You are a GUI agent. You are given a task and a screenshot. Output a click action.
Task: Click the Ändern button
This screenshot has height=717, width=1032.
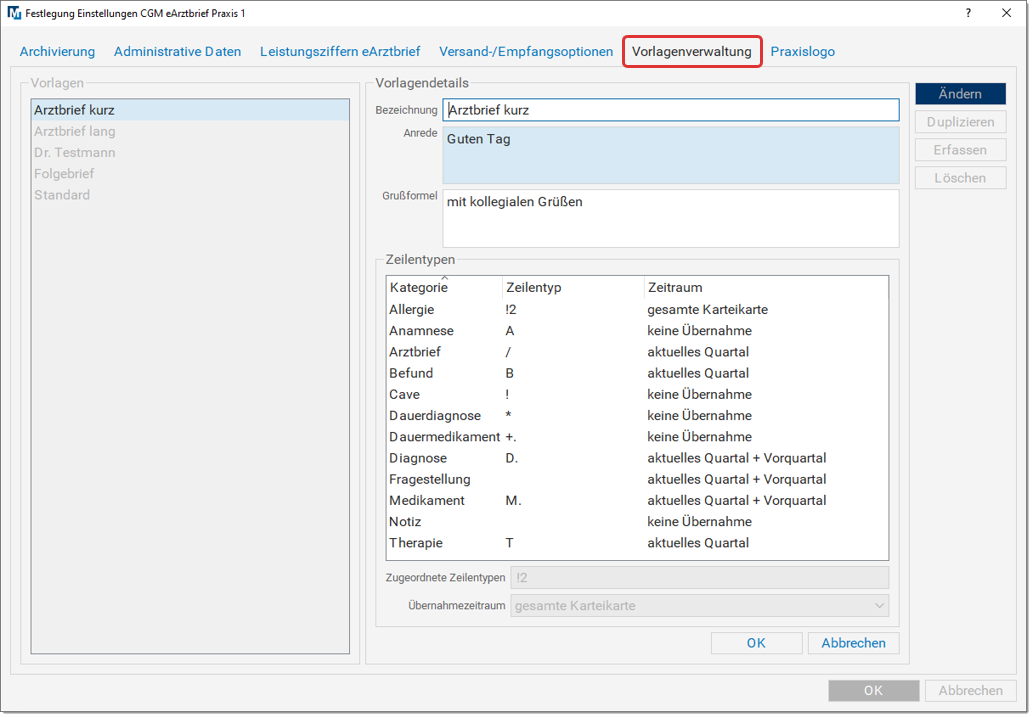(x=960, y=93)
